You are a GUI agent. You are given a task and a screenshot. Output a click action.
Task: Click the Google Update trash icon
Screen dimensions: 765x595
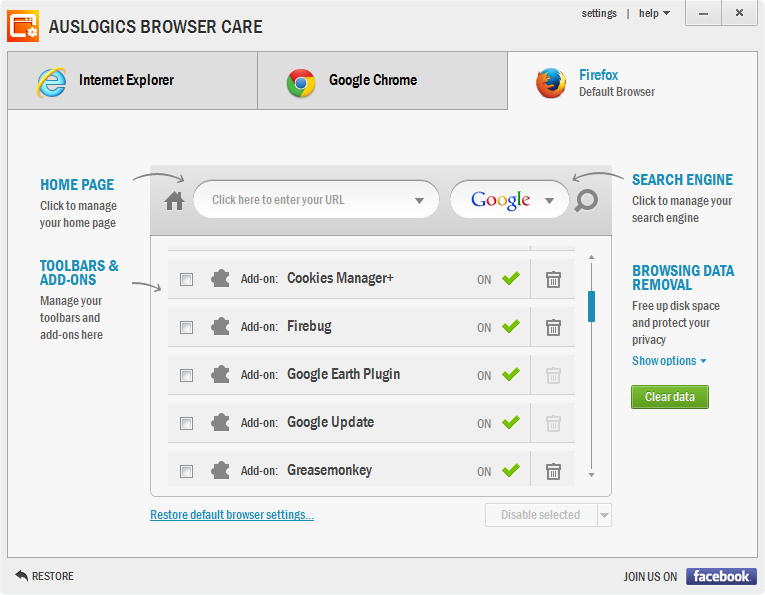coord(553,423)
